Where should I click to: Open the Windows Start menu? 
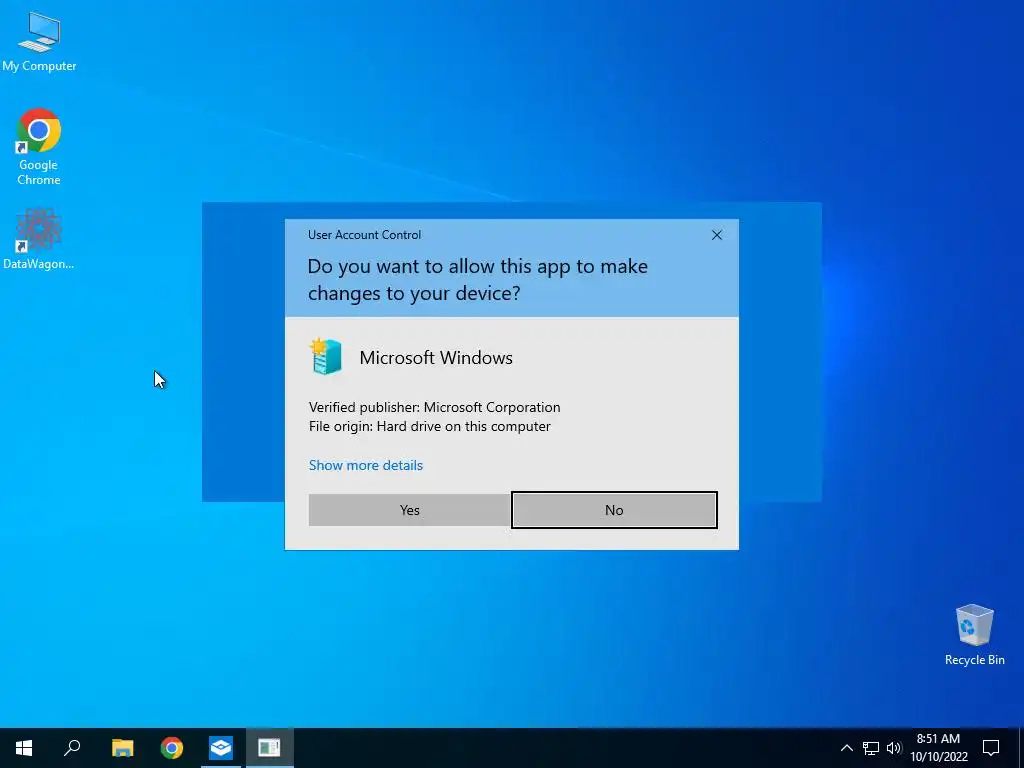point(24,748)
